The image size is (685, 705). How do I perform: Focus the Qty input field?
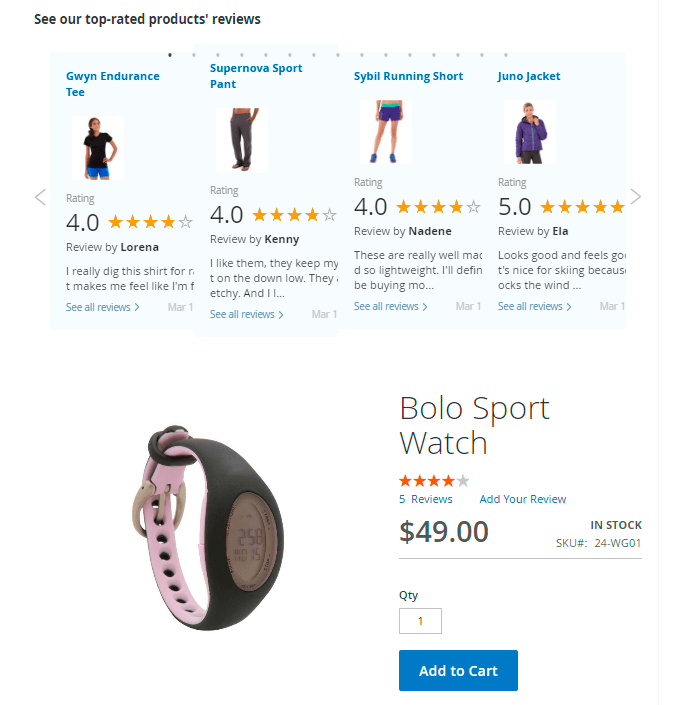pos(420,621)
